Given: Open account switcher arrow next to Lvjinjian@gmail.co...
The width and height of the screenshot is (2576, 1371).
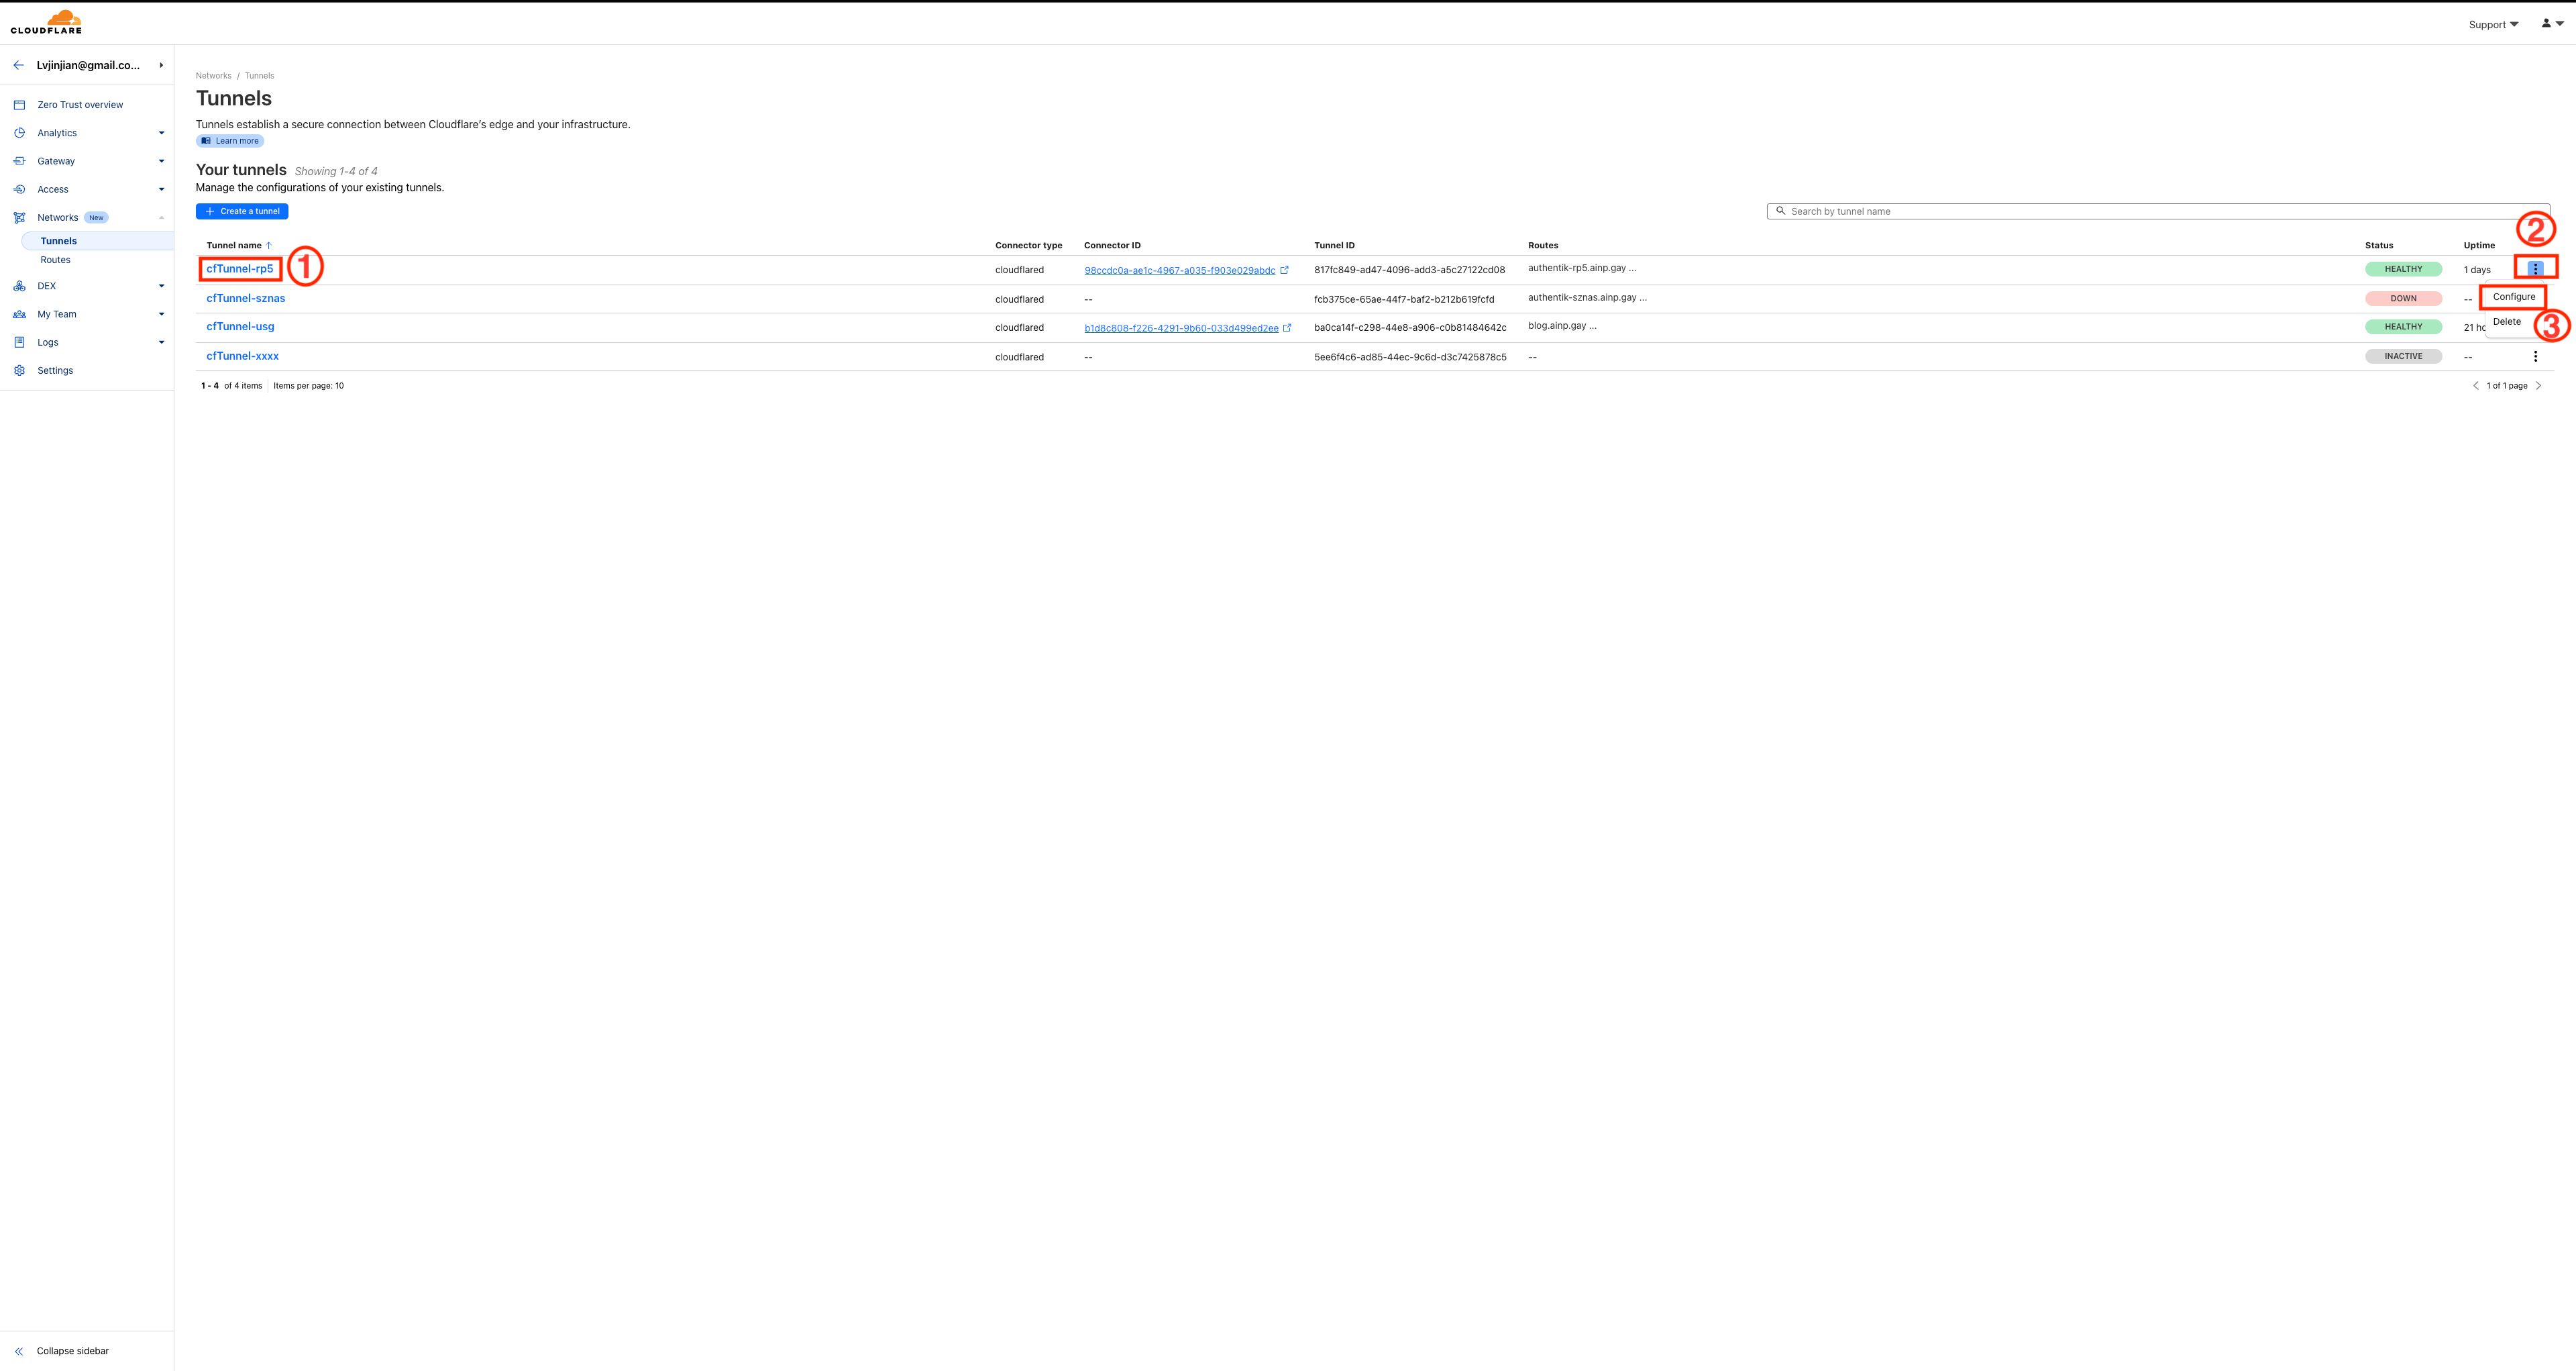Looking at the screenshot, I should click(161, 65).
